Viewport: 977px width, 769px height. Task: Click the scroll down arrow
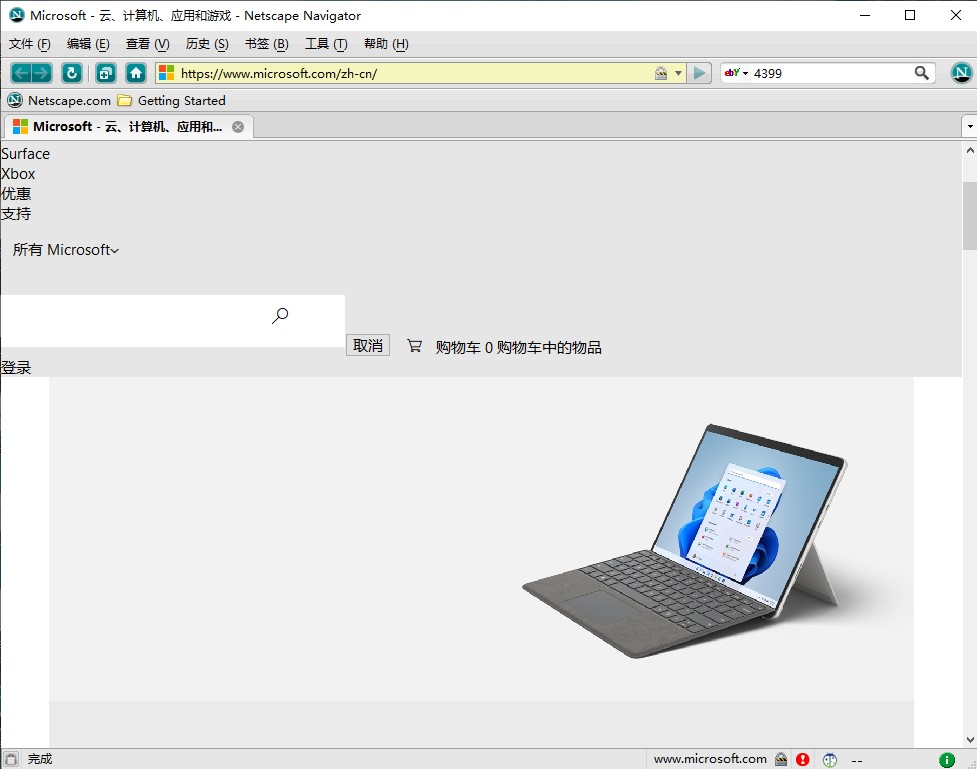(970, 740)
